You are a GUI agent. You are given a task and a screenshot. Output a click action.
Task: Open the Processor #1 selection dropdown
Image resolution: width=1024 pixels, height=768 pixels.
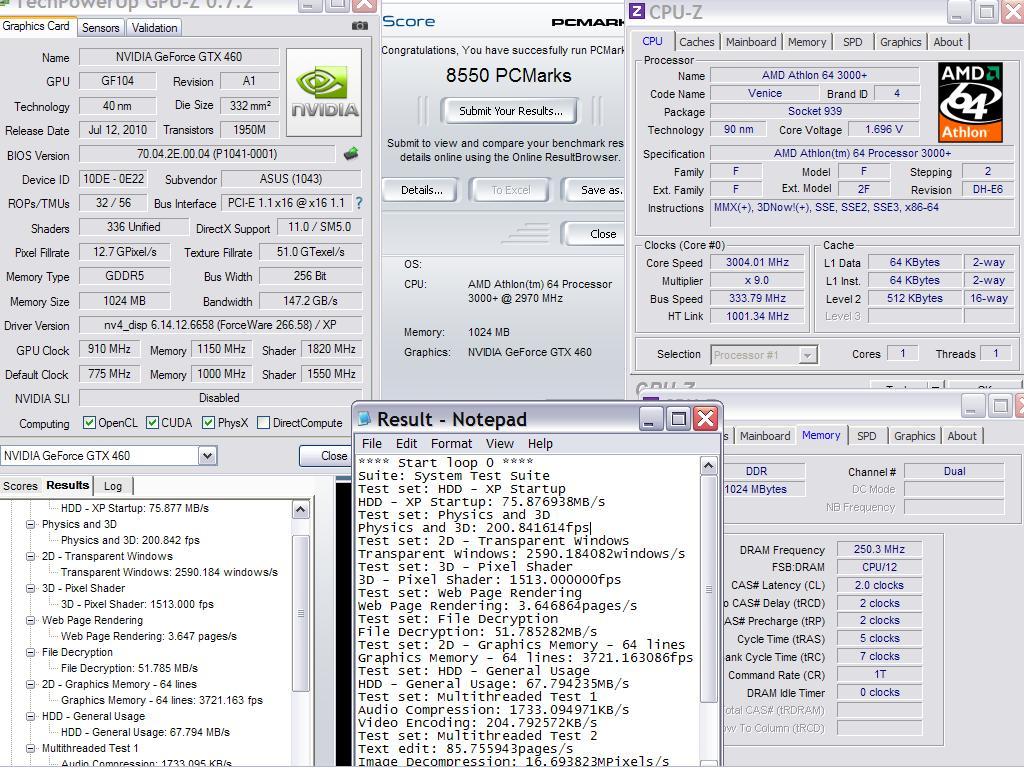click(x=808, y=355)
